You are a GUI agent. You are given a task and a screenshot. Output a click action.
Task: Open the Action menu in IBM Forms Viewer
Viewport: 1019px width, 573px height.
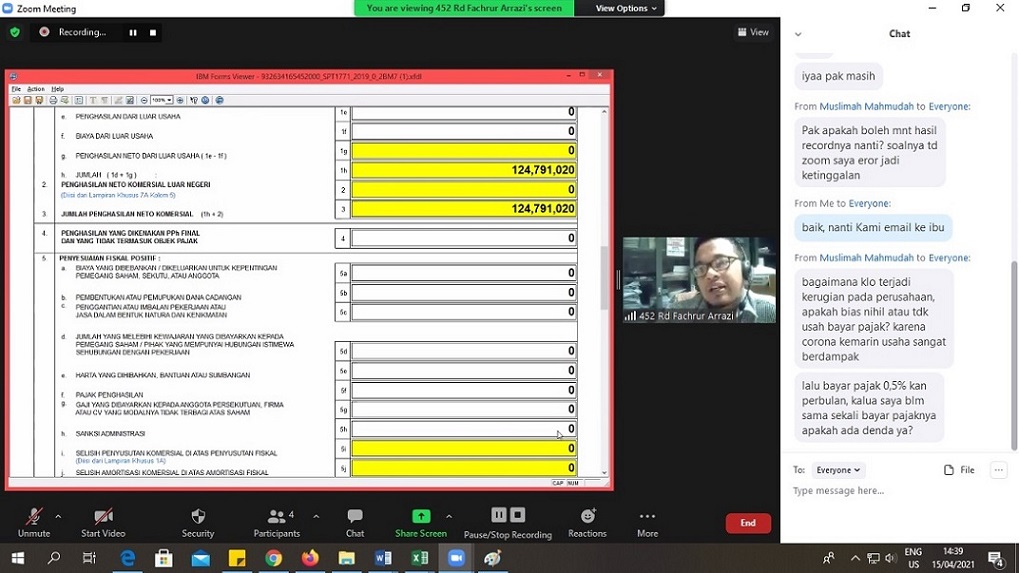tap(35, 89)
